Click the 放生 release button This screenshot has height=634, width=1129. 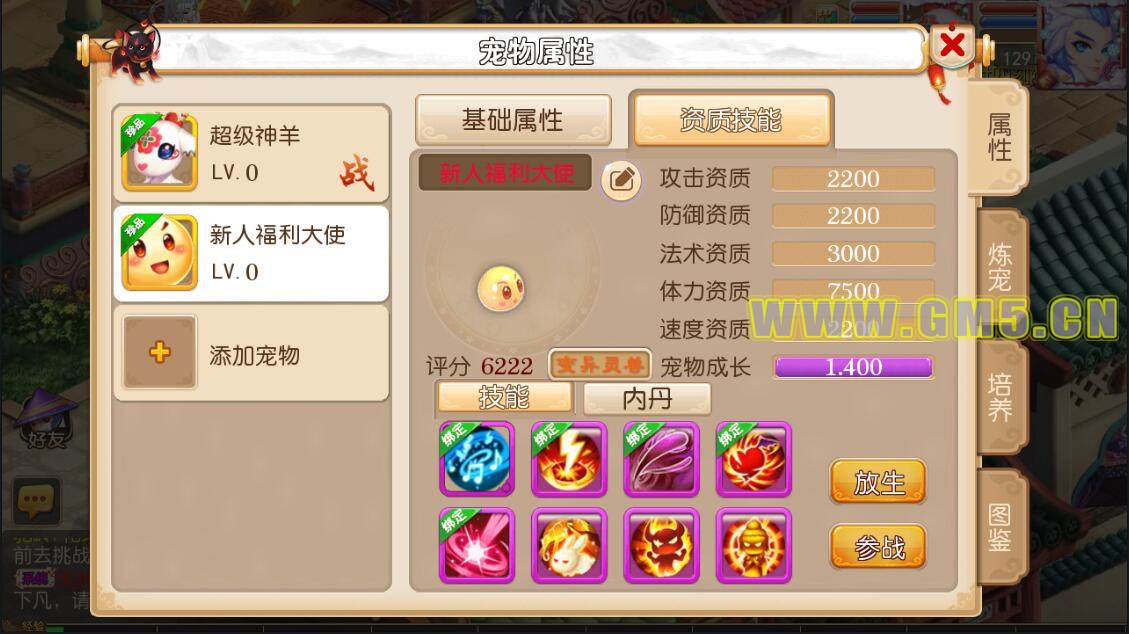pyautogui.click(x=878, y=481)
